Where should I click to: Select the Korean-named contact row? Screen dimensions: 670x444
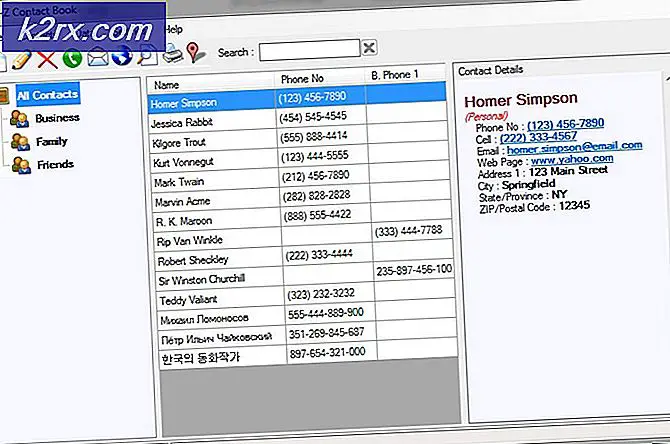click(x=200, y=358)
